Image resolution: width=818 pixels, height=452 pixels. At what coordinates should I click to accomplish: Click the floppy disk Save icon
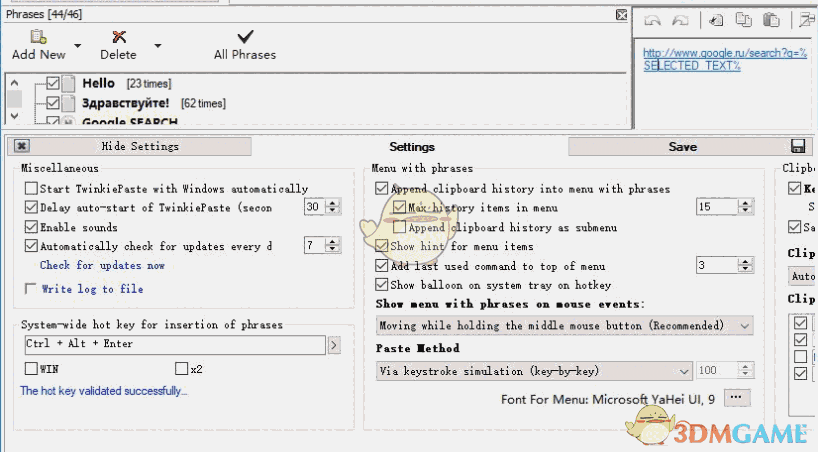tap(798, 146)
